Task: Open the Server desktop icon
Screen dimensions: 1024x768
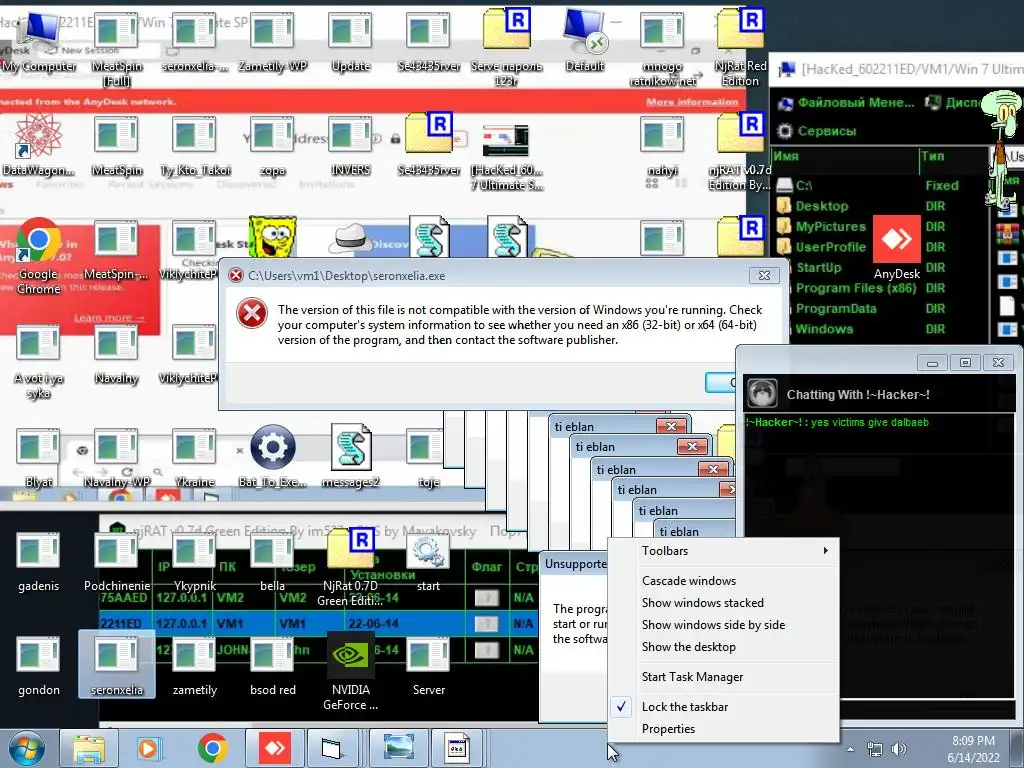Action: point(428,665)
